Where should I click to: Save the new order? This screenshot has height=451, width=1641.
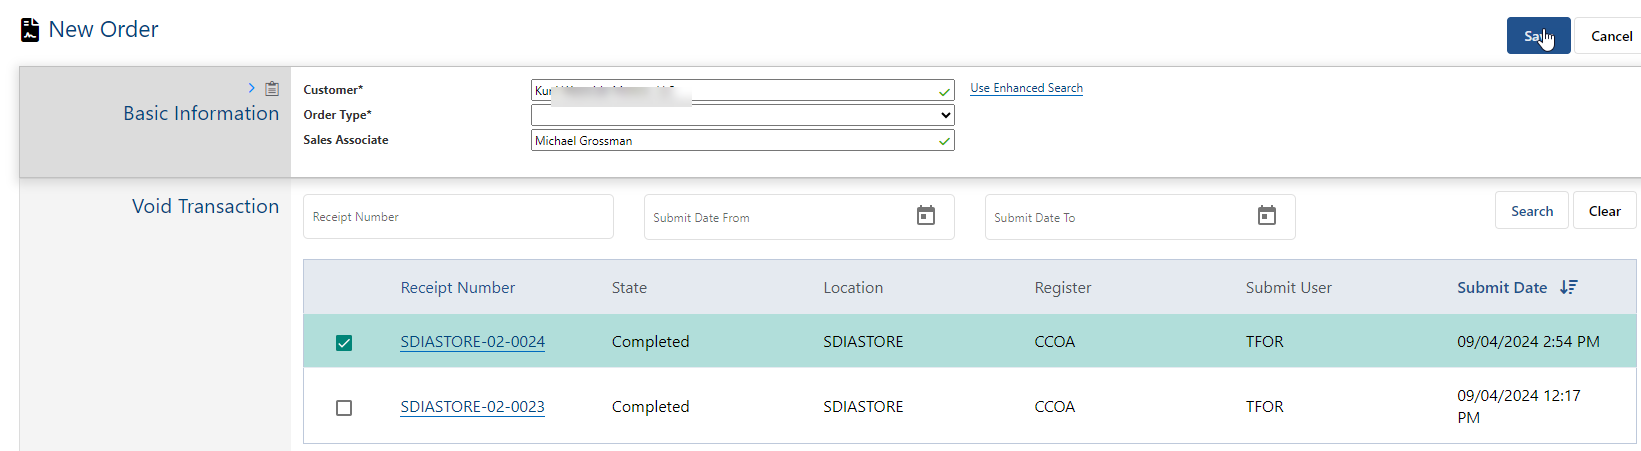[1537, 36]
